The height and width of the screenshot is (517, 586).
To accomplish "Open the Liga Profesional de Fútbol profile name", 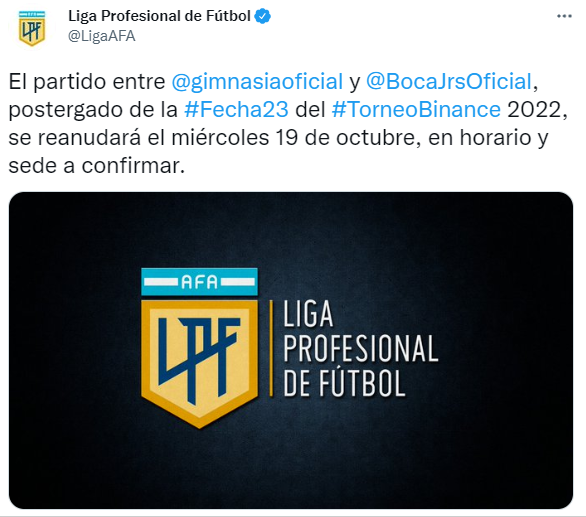I will click(x=159, y=16).
